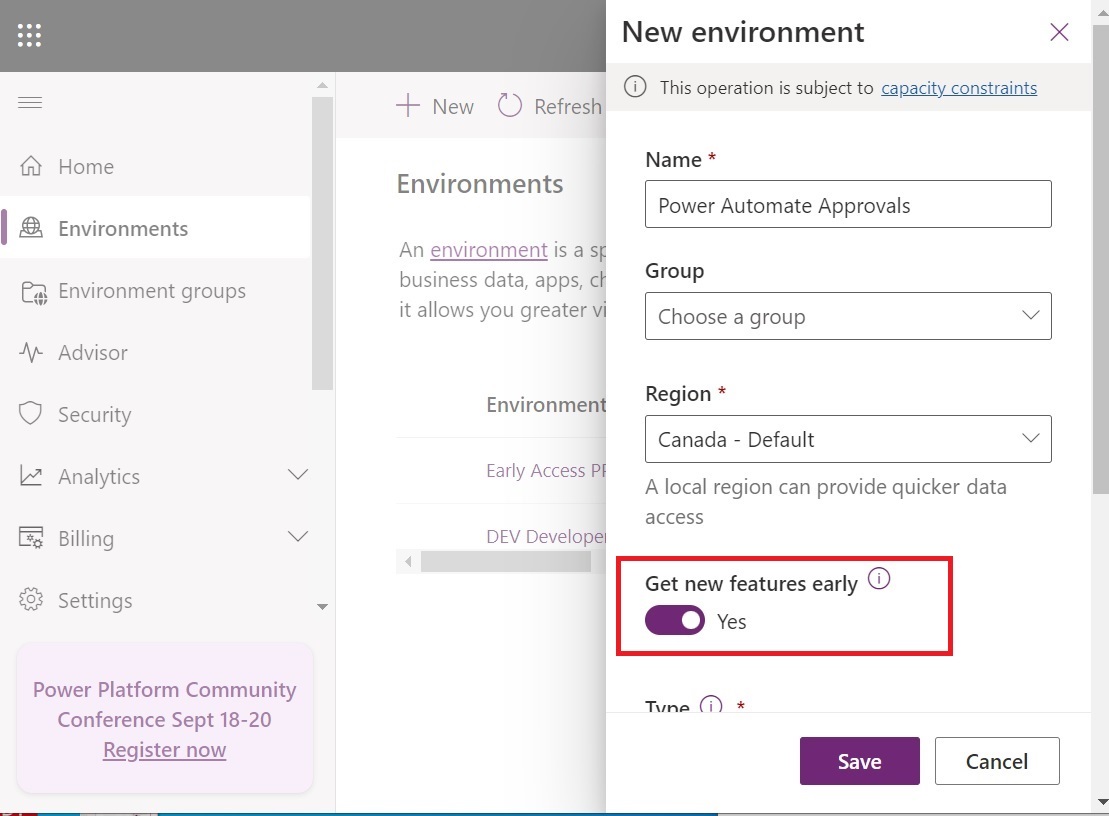Select the Home icon in the sidebar
The height and width of the screenshot is (816, 1109).
(30, 166)
